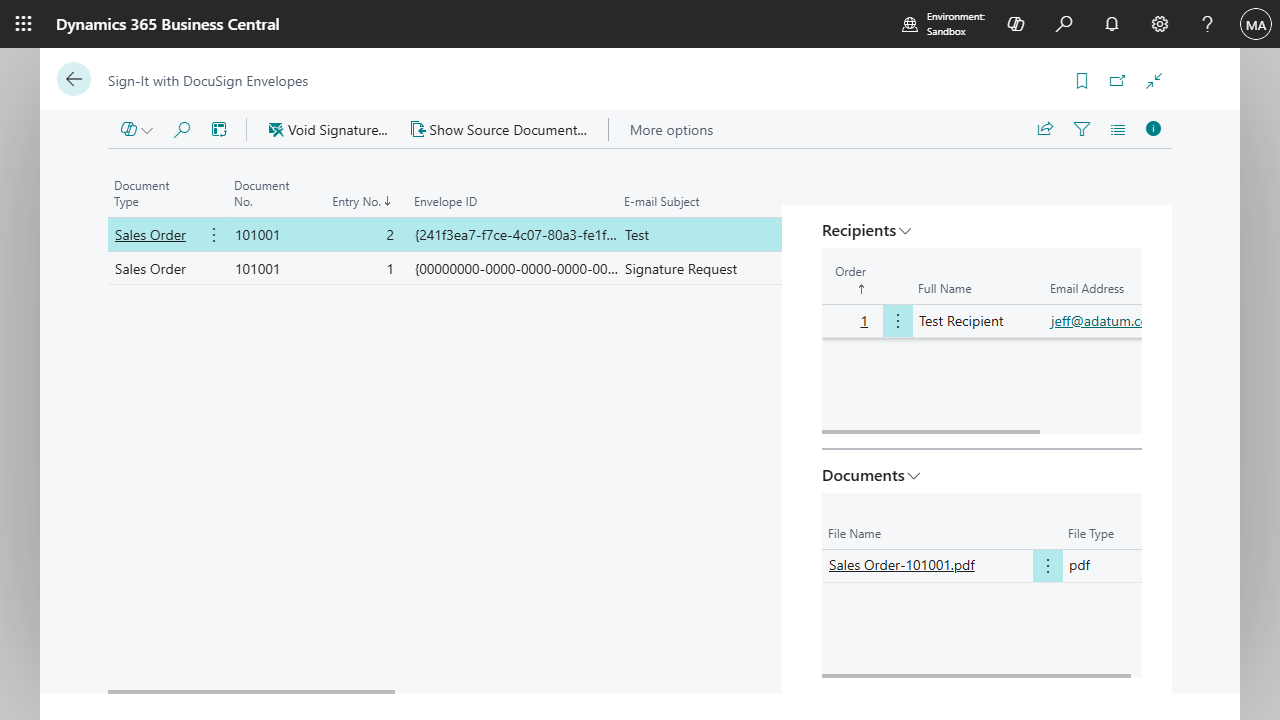Open the Sales Order-101001.pdf link

901,566
